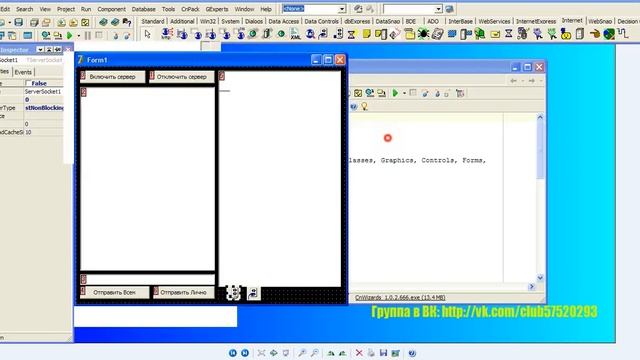Pick the square wave component icon

623,33
